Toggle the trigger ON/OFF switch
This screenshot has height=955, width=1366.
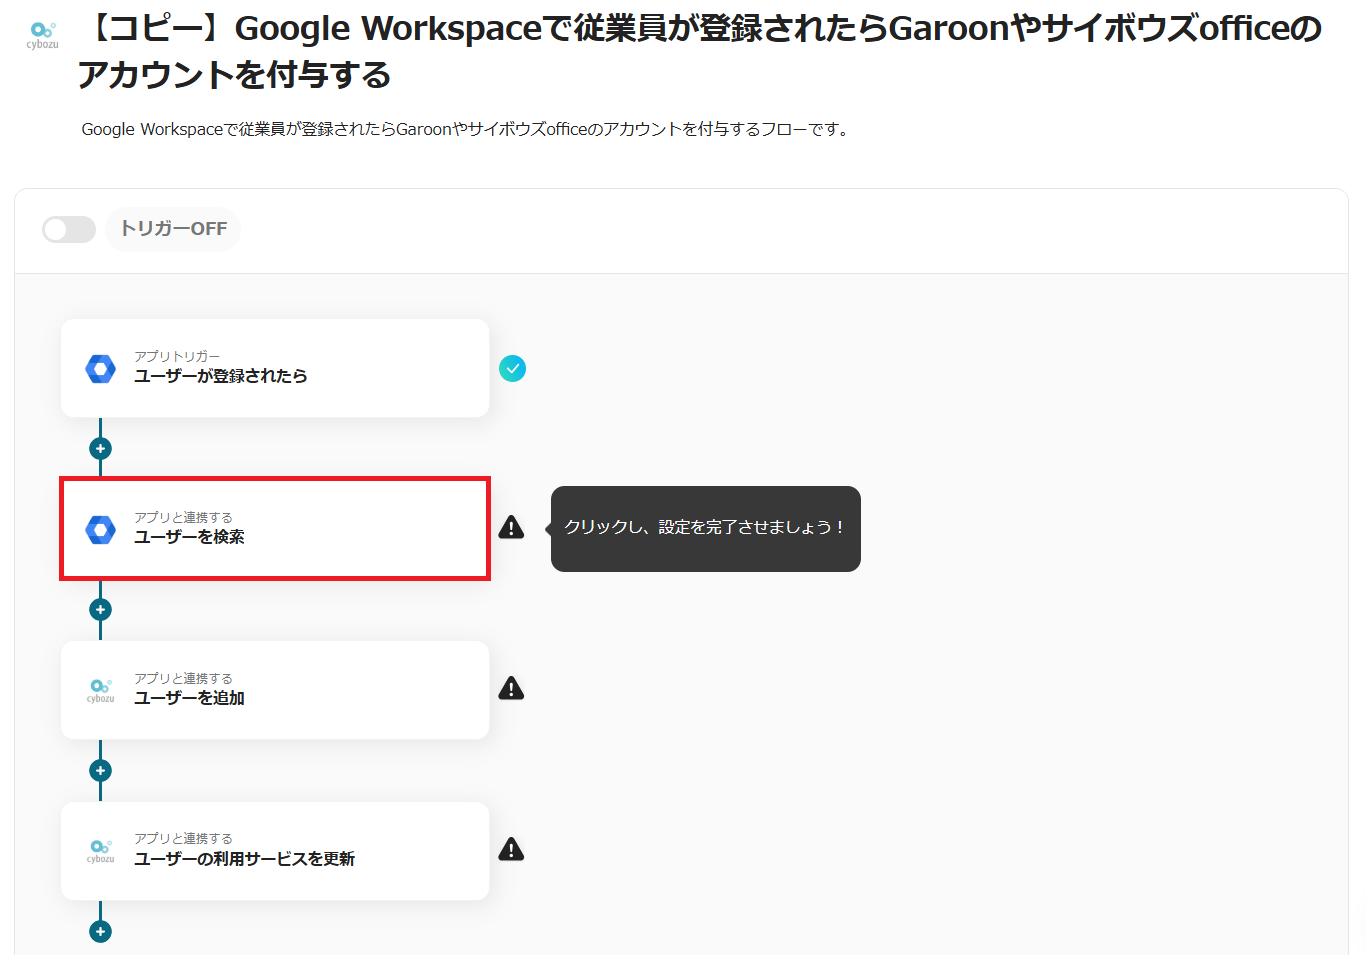[x=69, y=229]
